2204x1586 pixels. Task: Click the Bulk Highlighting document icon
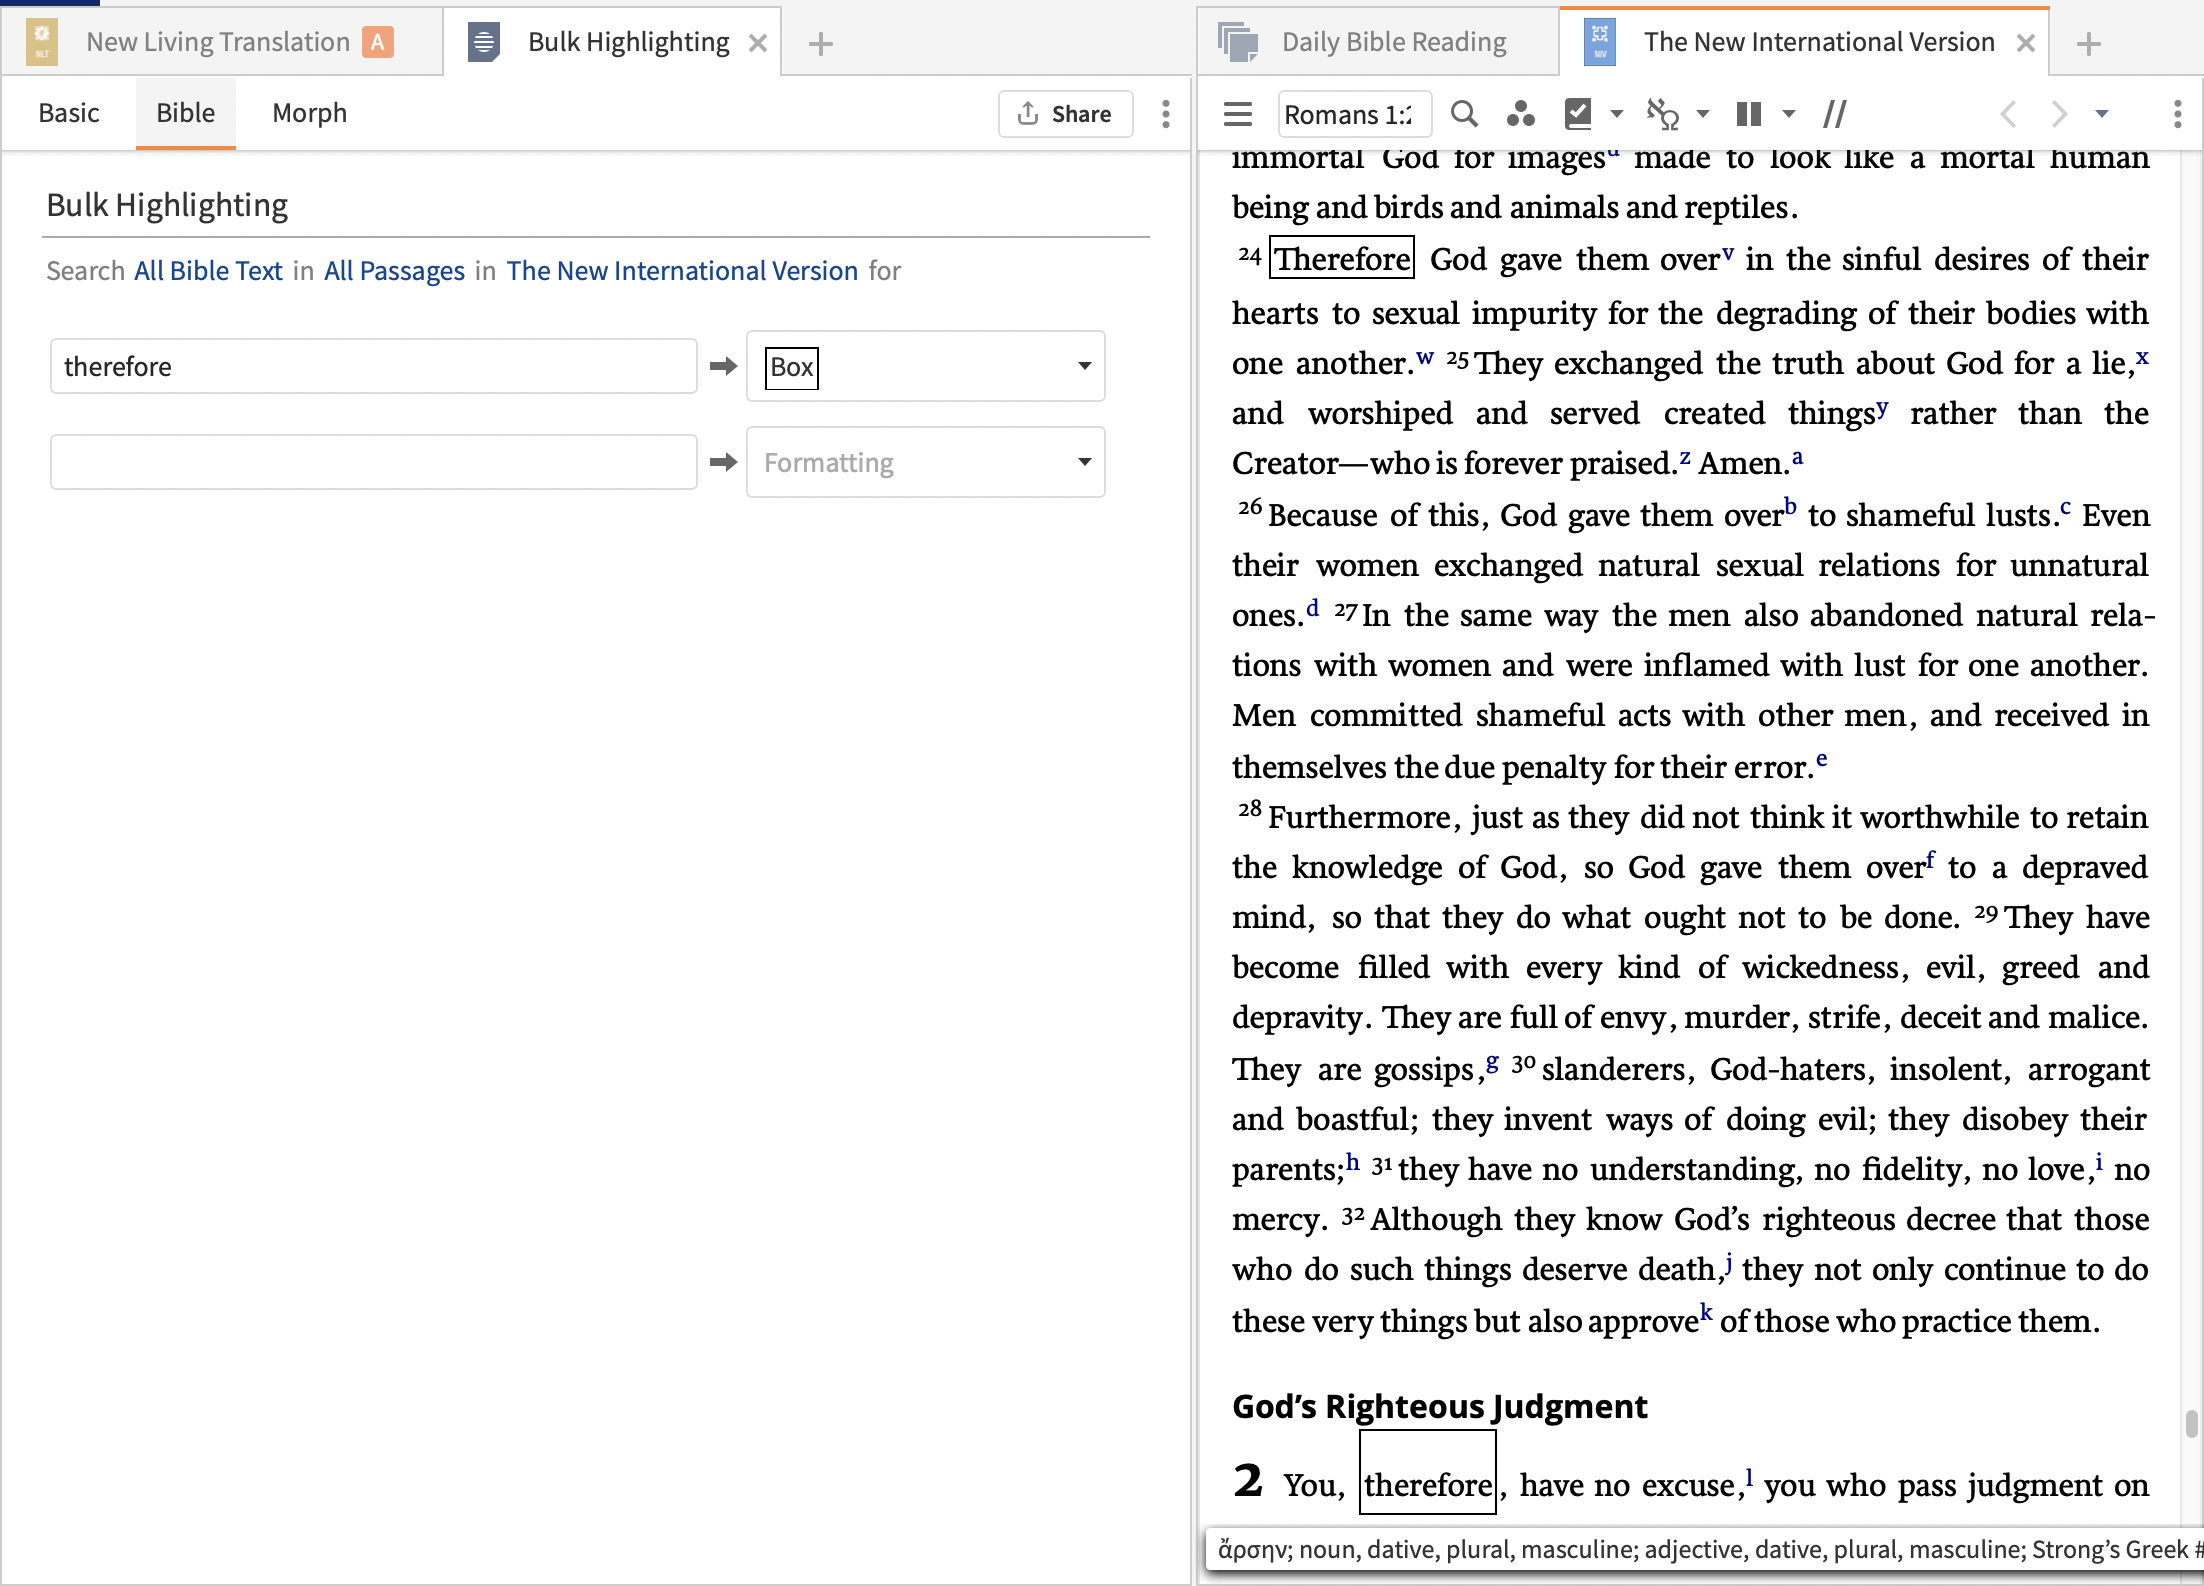(x=484, y=42)
